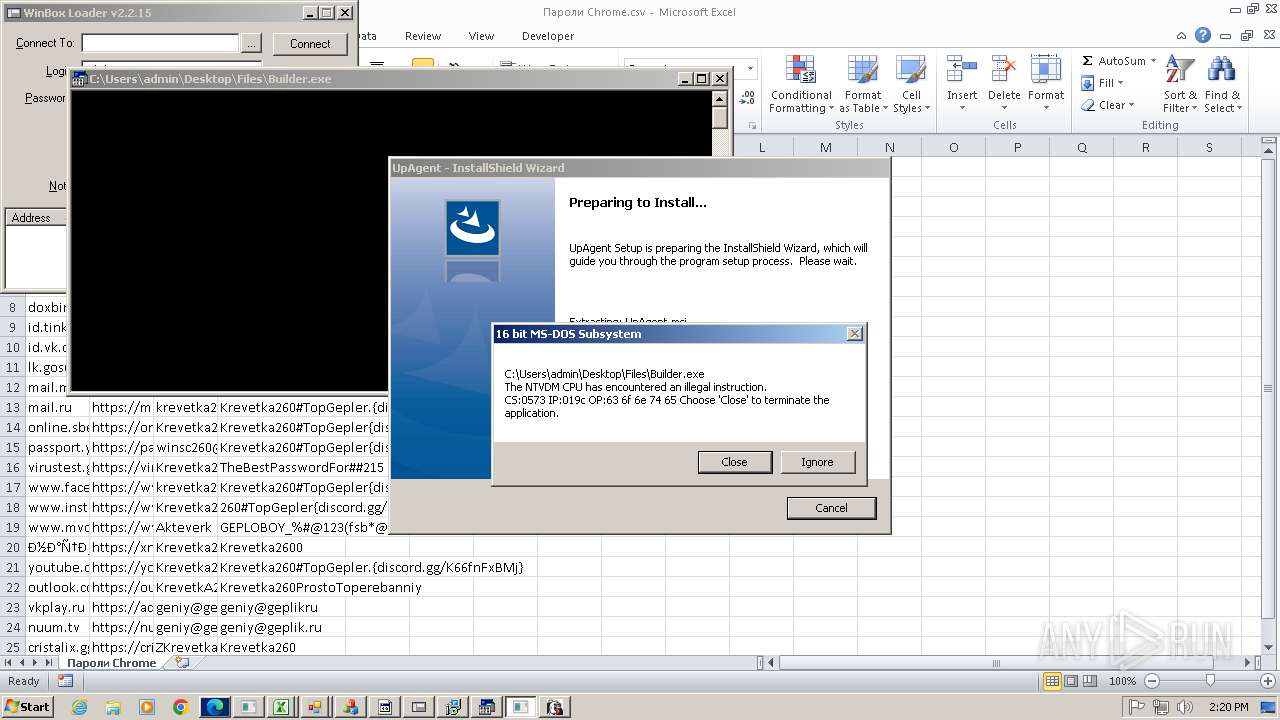Open the Developer ribbon tab
The image size is (1280, 720).
point(548,36)
